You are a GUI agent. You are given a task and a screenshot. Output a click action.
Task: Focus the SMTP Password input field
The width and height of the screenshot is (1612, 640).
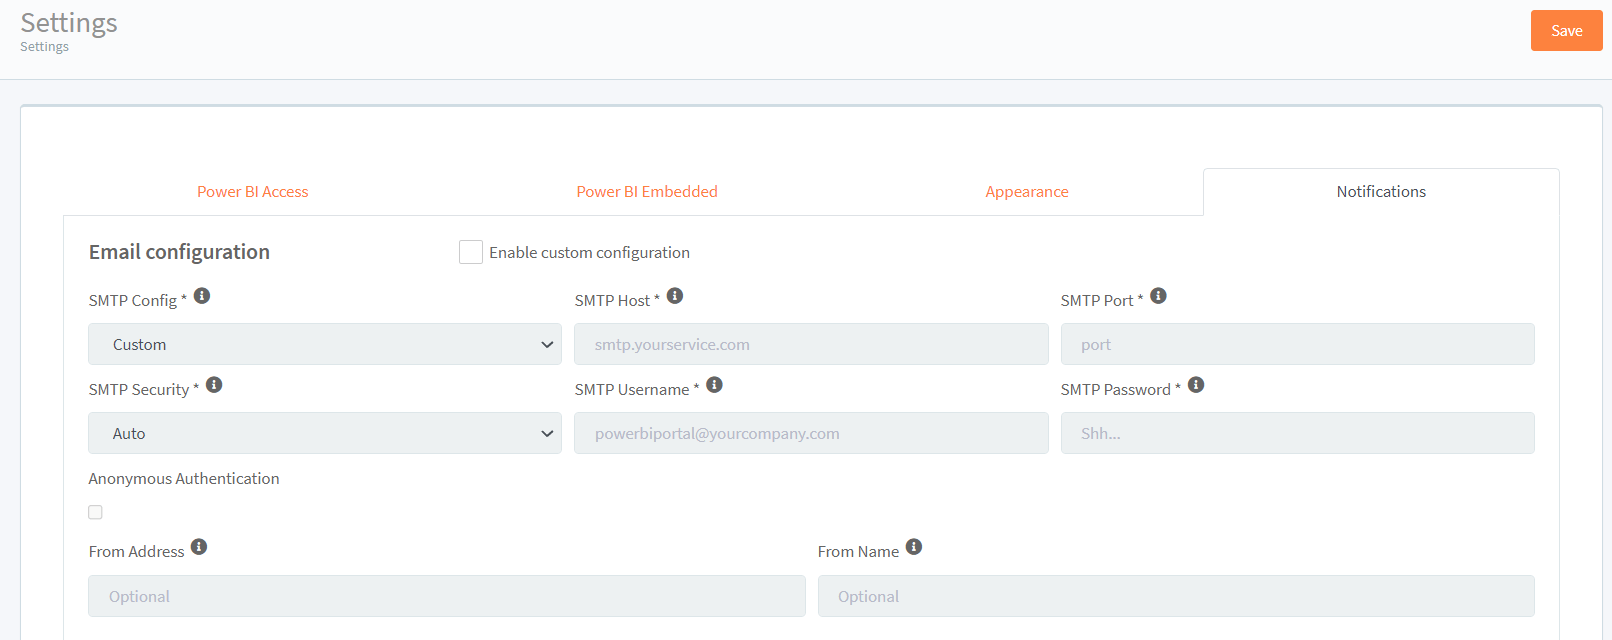(1297, 433)
